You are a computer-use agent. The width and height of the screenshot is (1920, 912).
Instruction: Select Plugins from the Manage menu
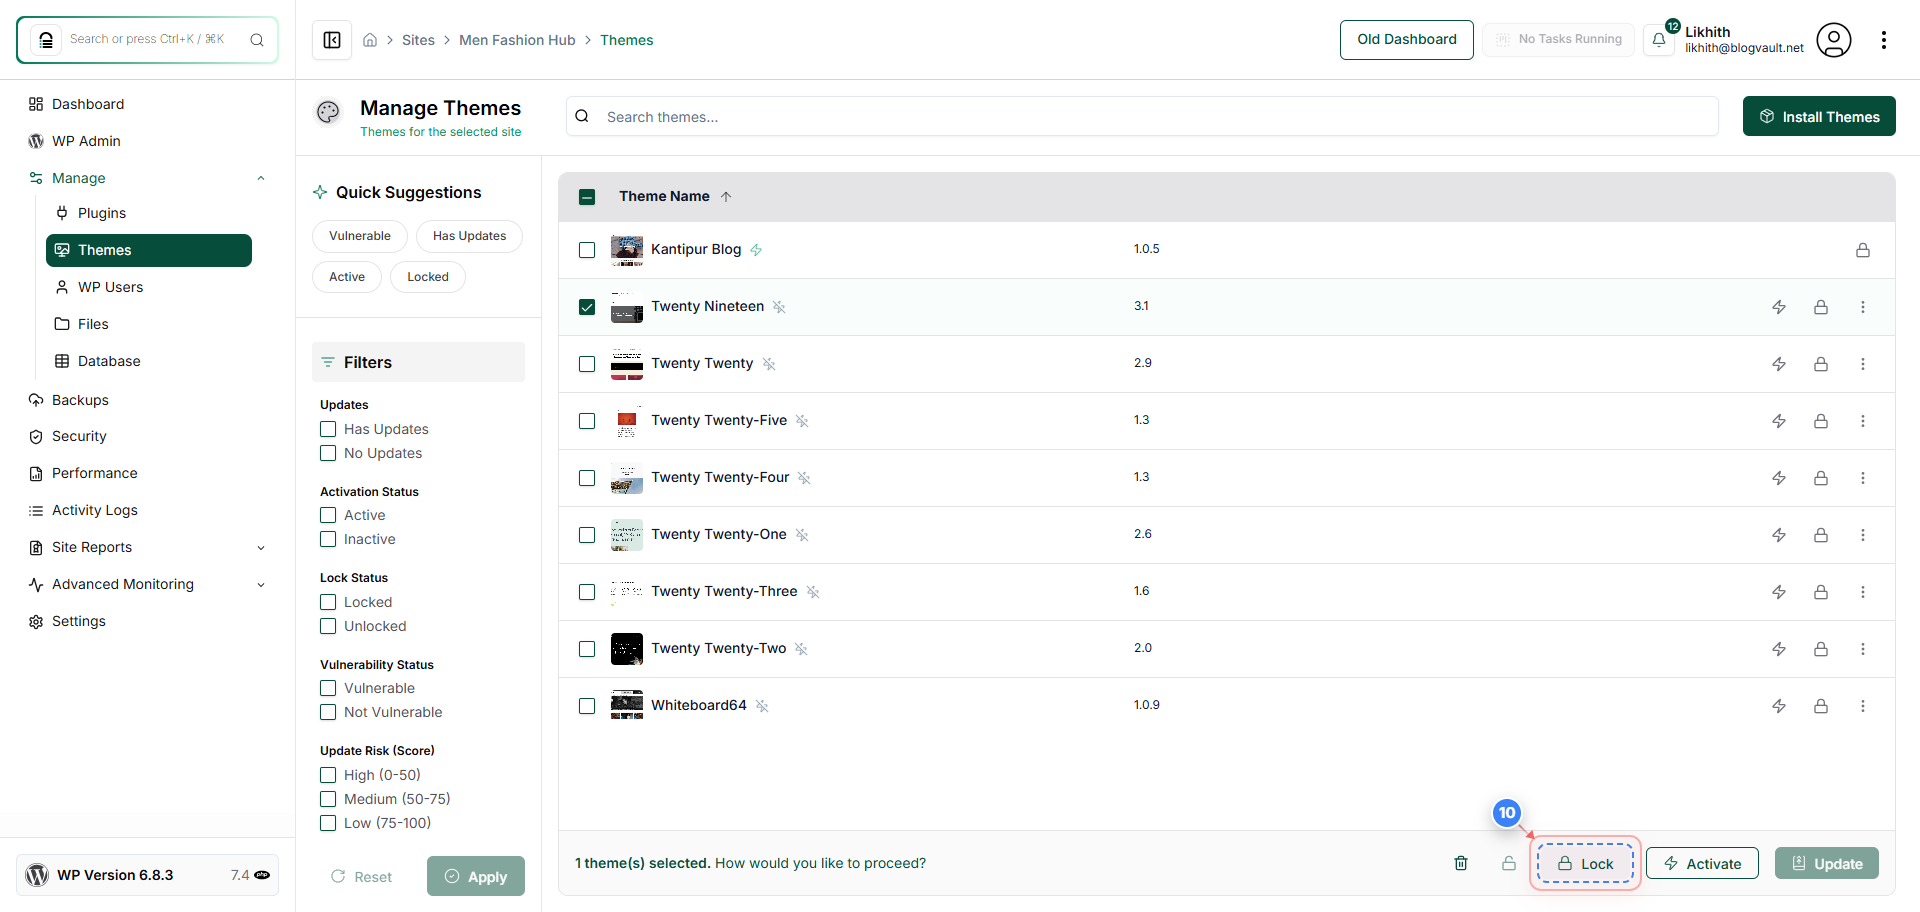click(102, 212)
